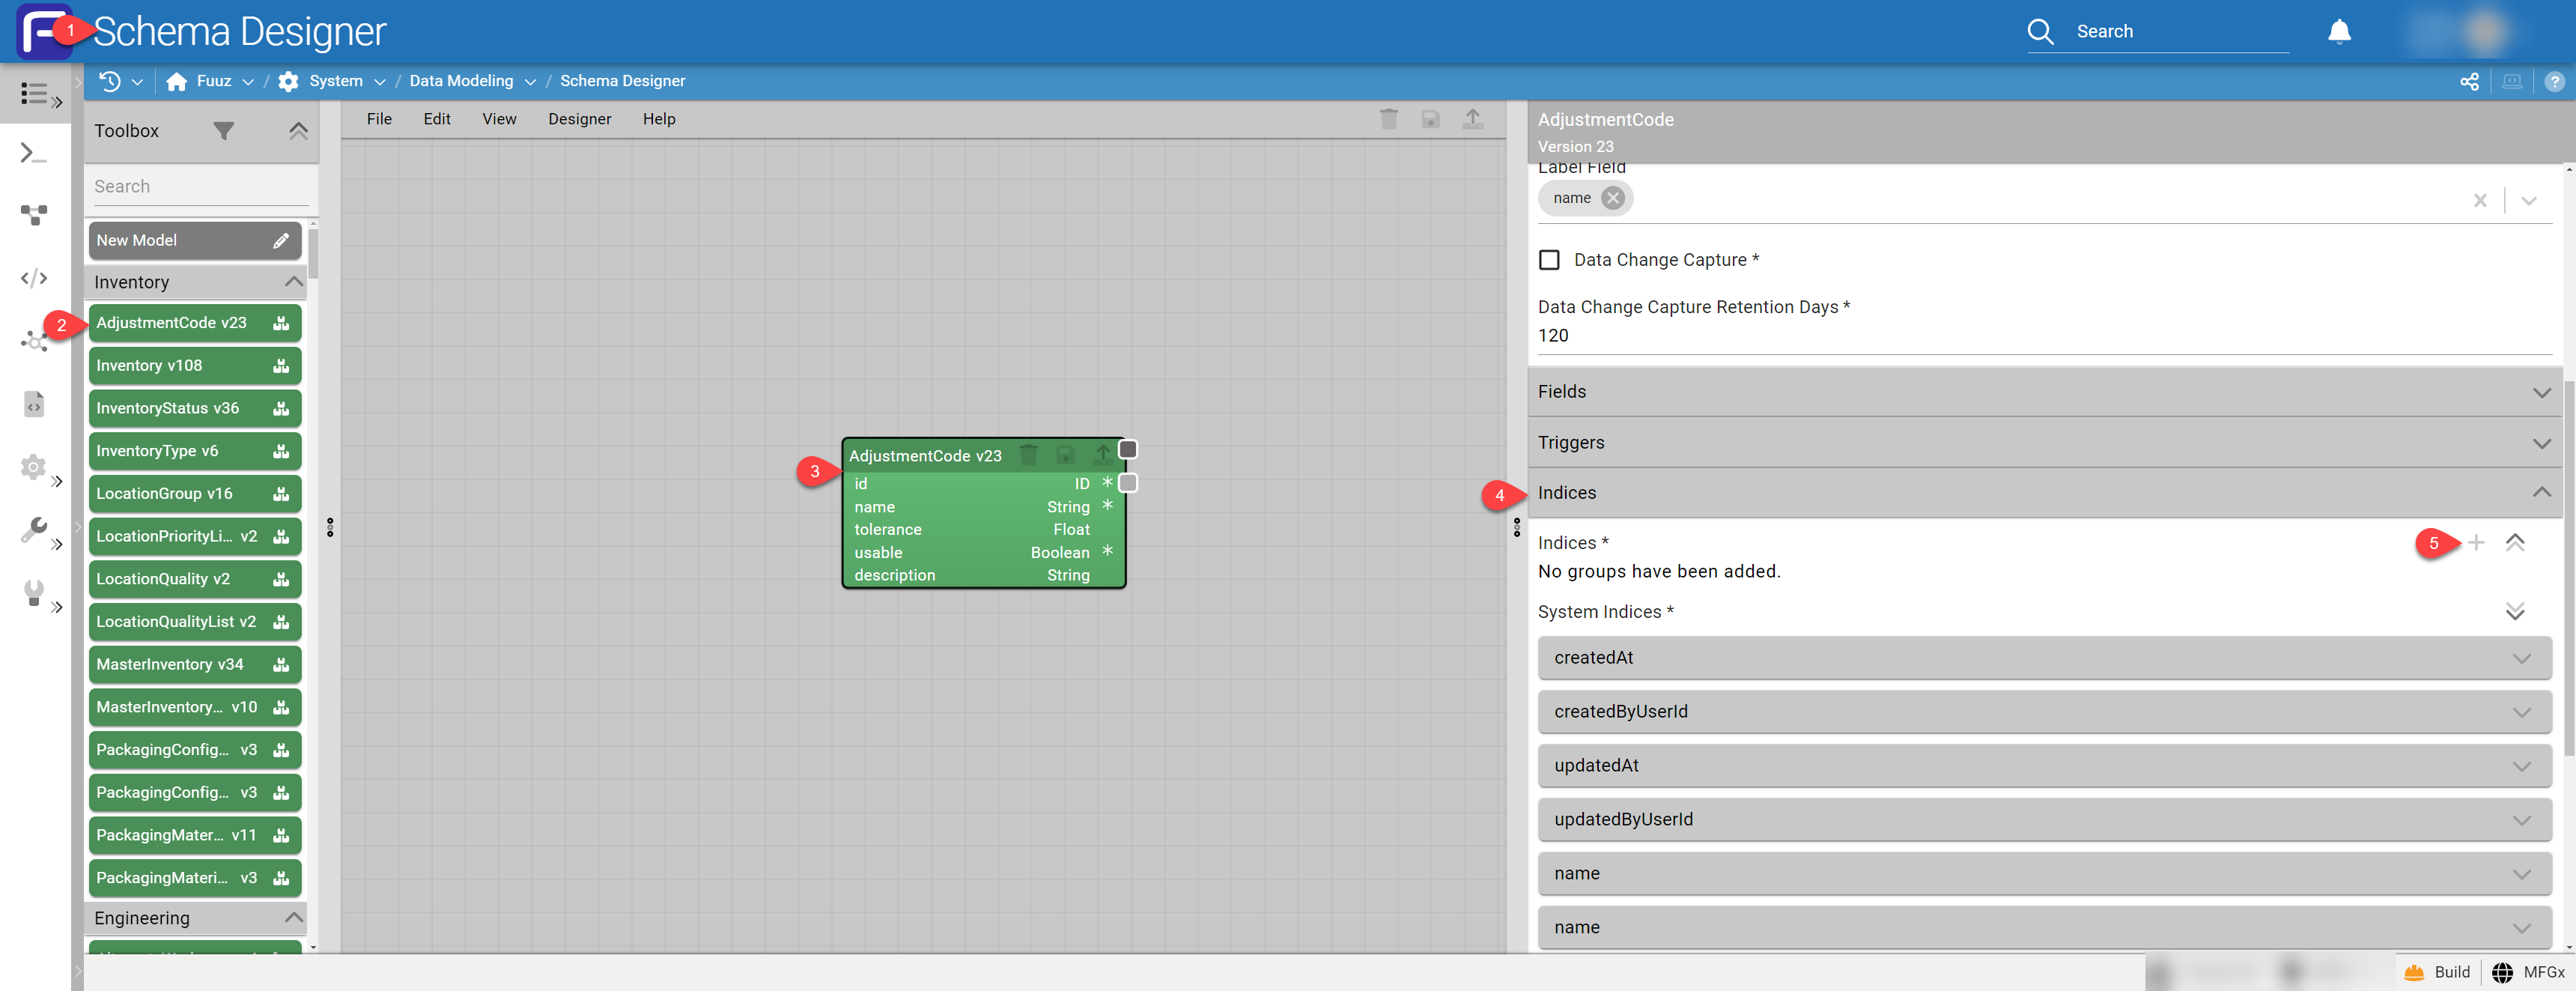2576x991 pixels.
Task: Add a new index group with plus
Action: pyautogui.click(x=2475, y=543)
